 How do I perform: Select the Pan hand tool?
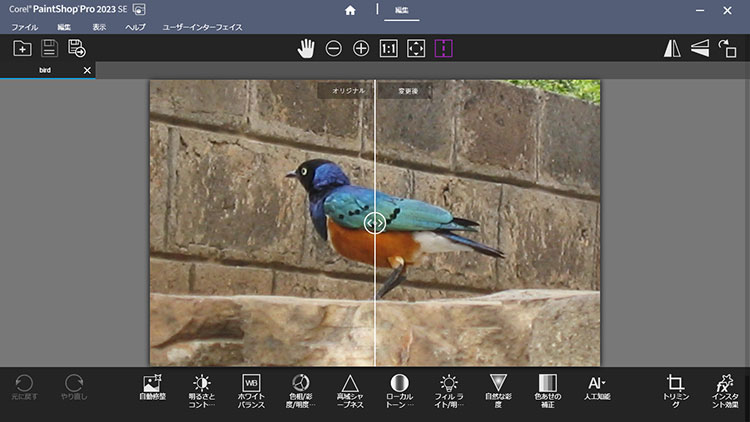tap(306, 48)
